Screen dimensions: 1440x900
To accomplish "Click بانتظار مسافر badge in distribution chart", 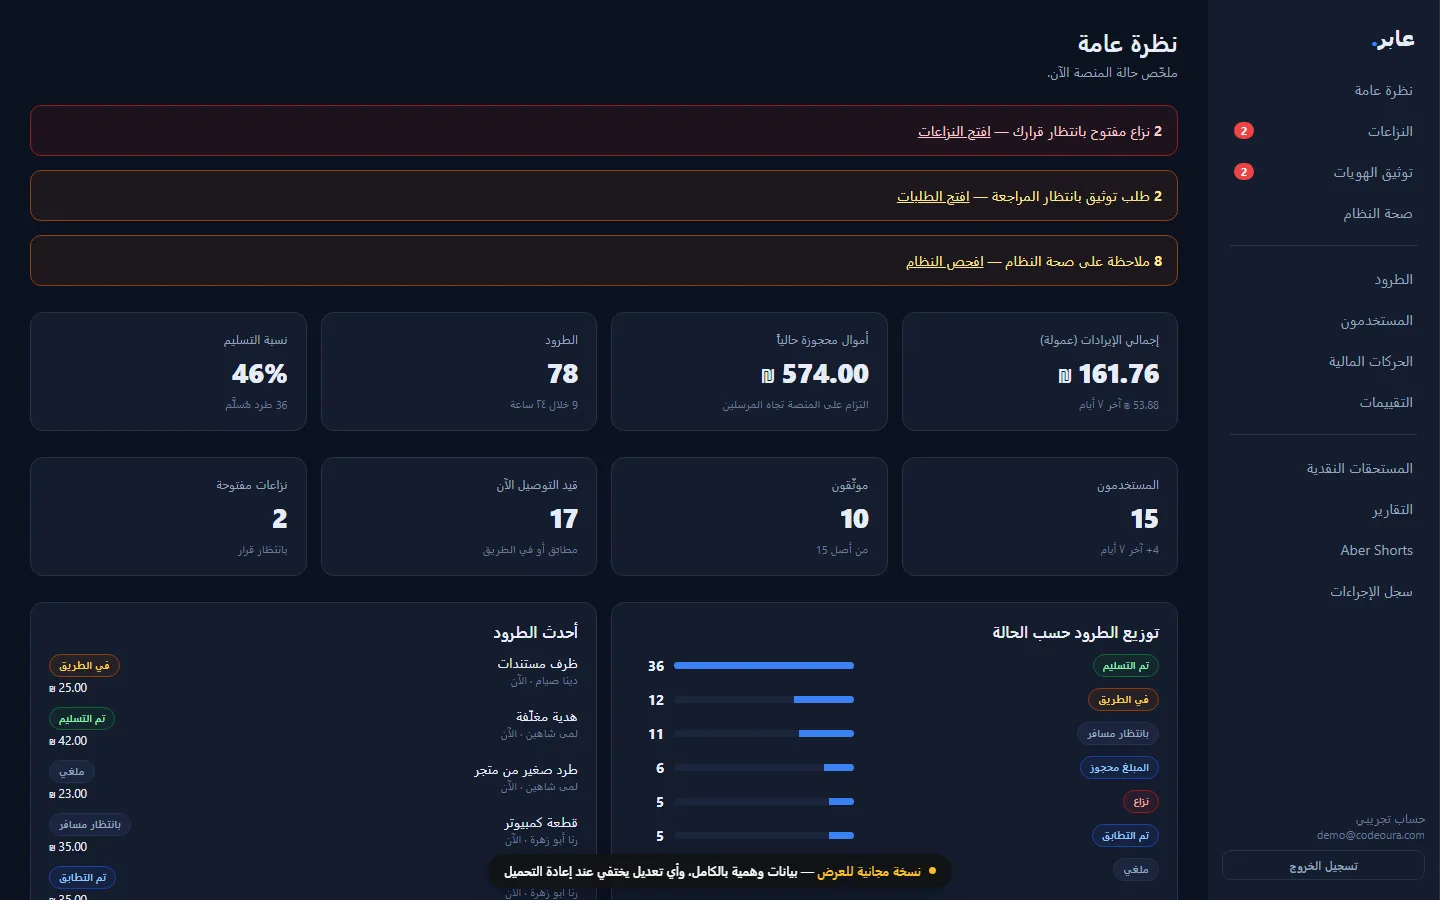I will [x=1118, y=734].
